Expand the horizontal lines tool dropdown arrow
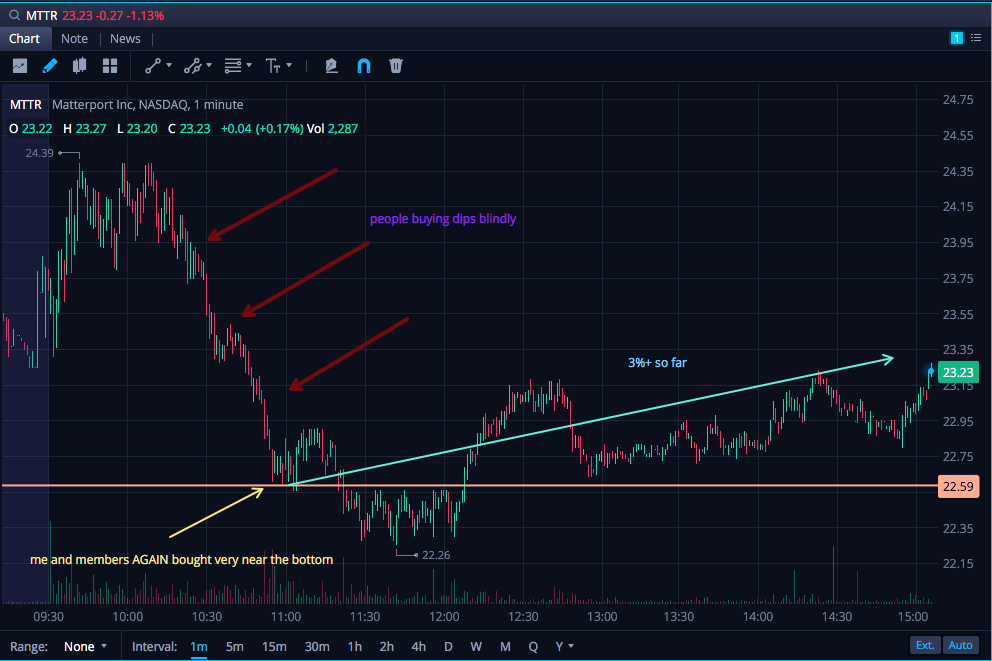The width and height of the screenshot is (992, 661). coord(249,65)
